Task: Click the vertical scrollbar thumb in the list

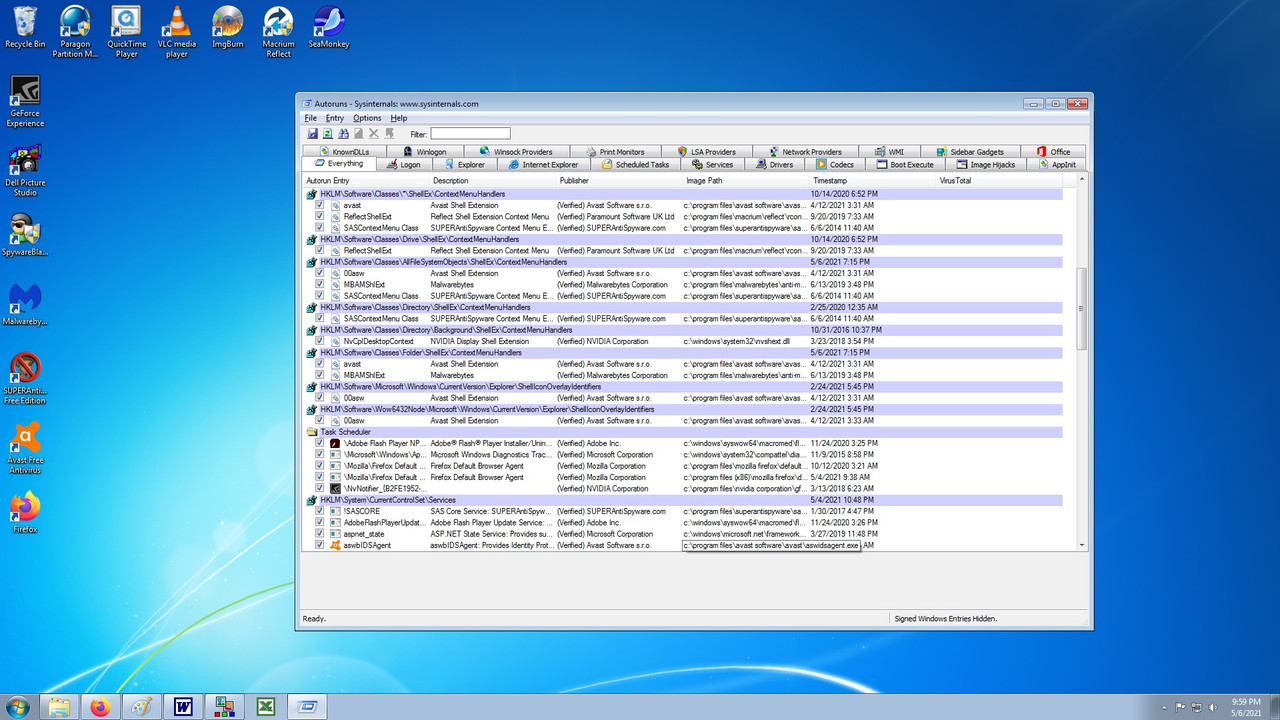Action: point(1081,309)
